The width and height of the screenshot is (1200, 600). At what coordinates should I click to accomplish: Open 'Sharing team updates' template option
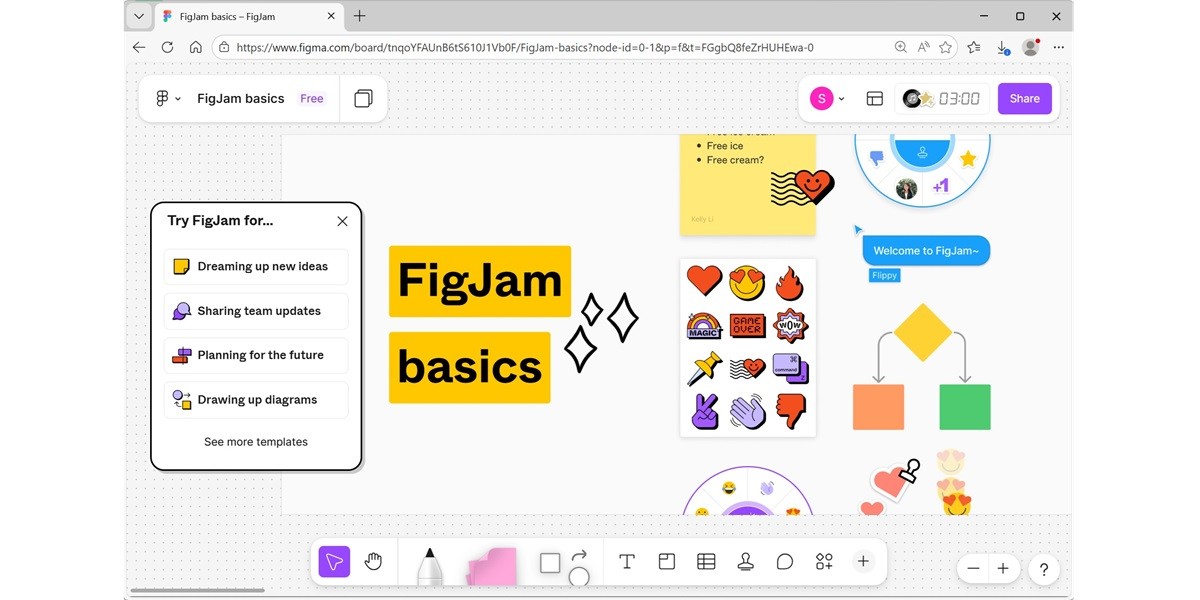coord(255,311)
